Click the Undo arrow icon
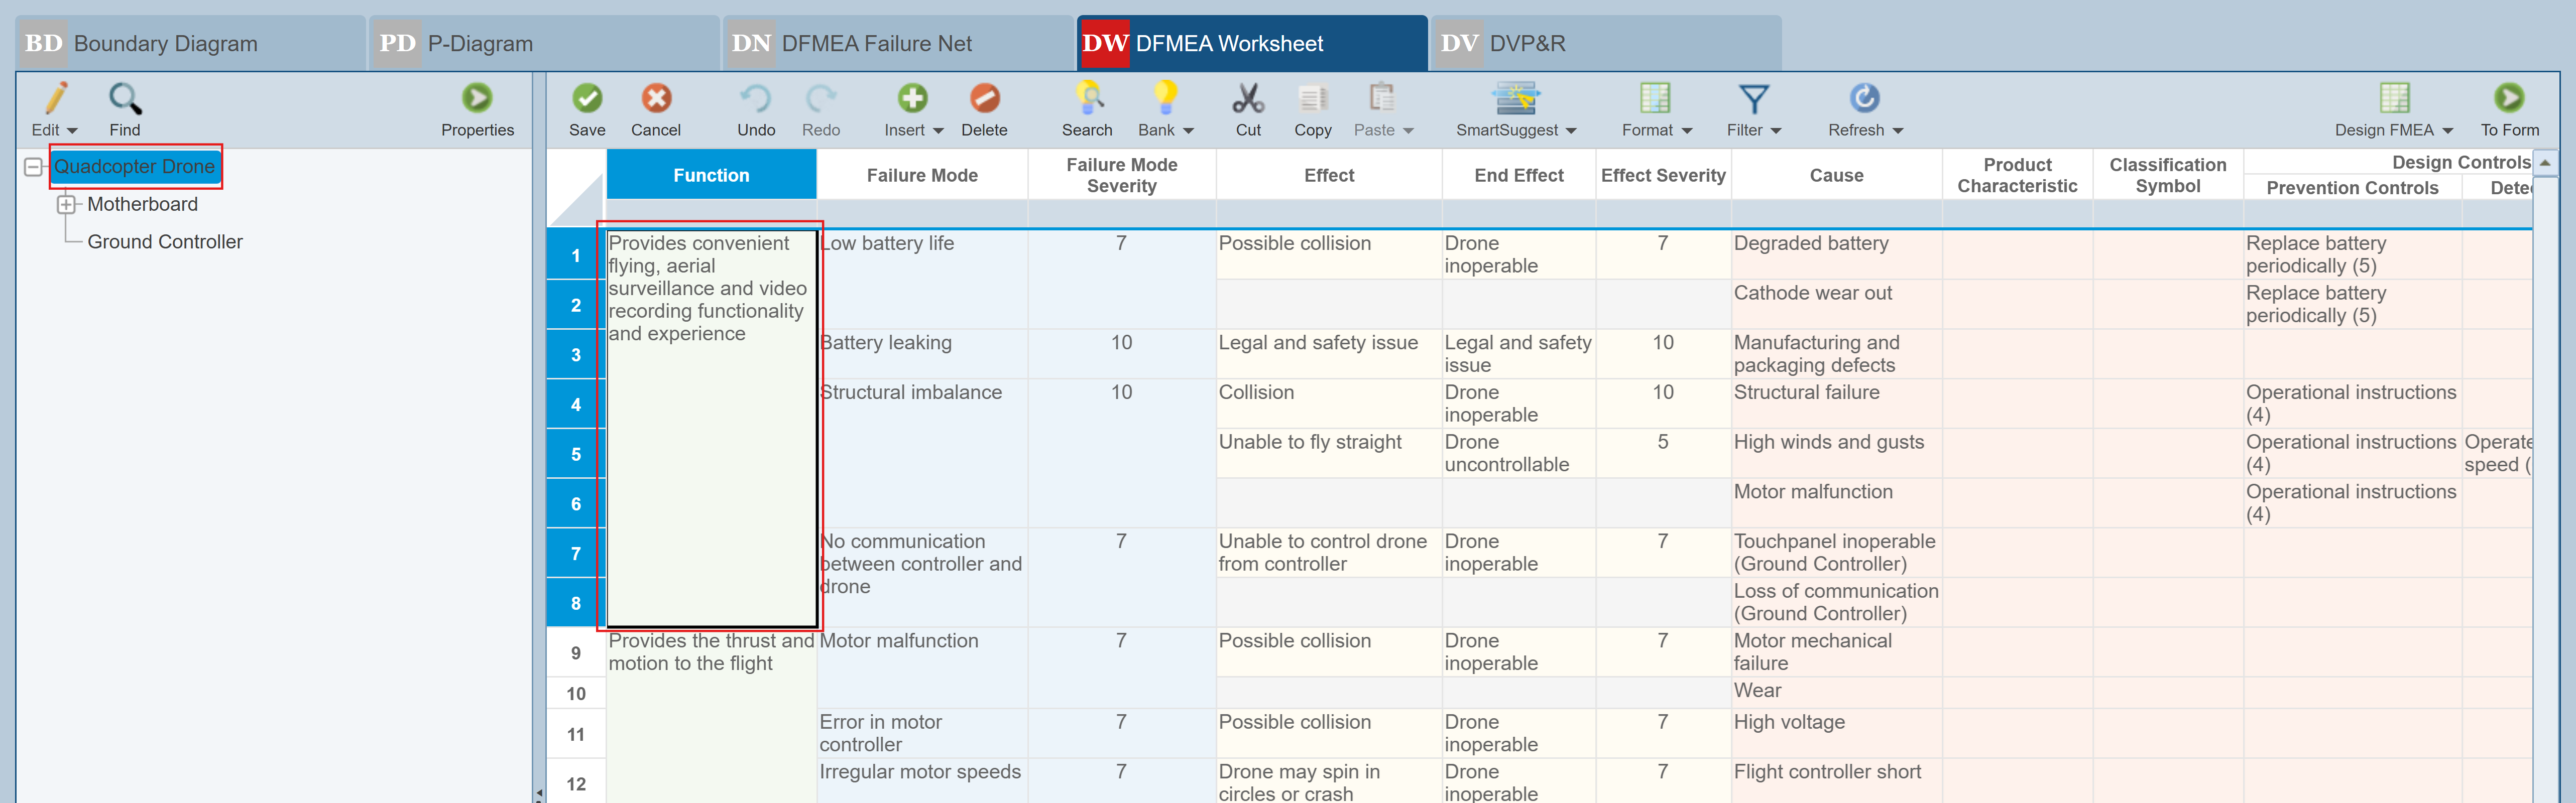The width and height of the screenshot is (2576, 803). (755, 99)
